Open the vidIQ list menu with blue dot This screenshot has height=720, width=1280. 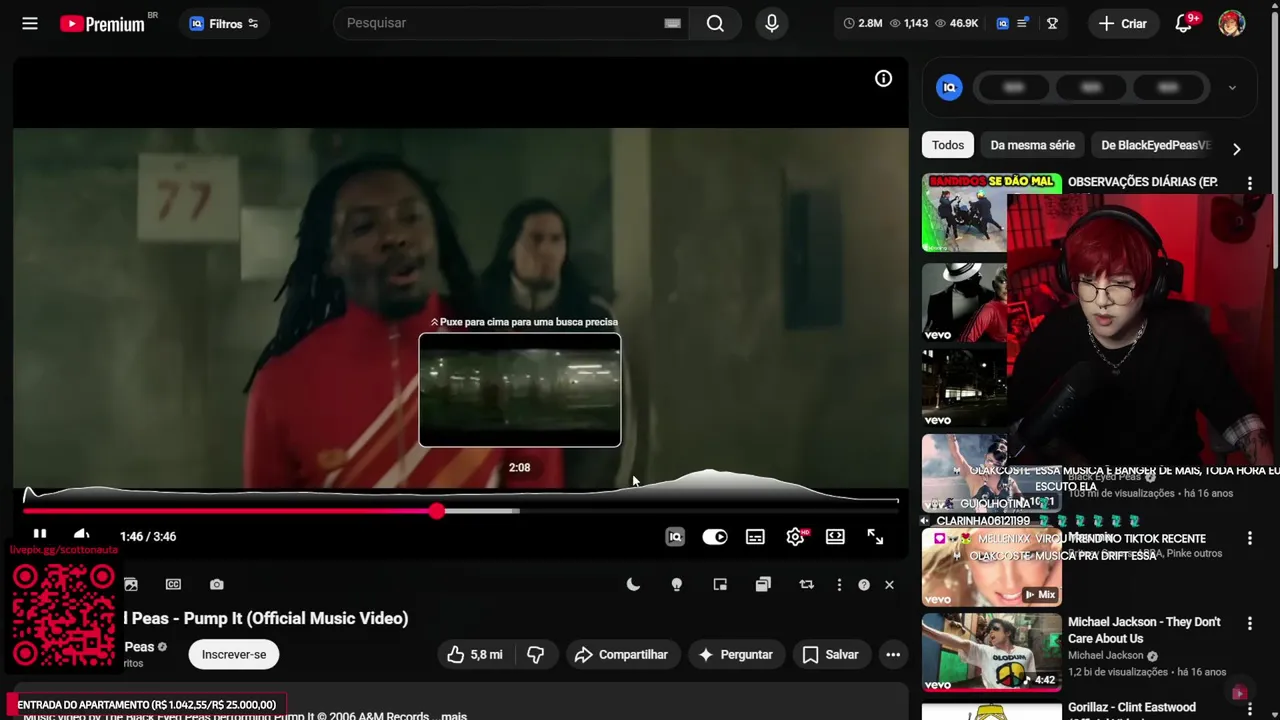pyautogui.click(x=1023, y=23)
